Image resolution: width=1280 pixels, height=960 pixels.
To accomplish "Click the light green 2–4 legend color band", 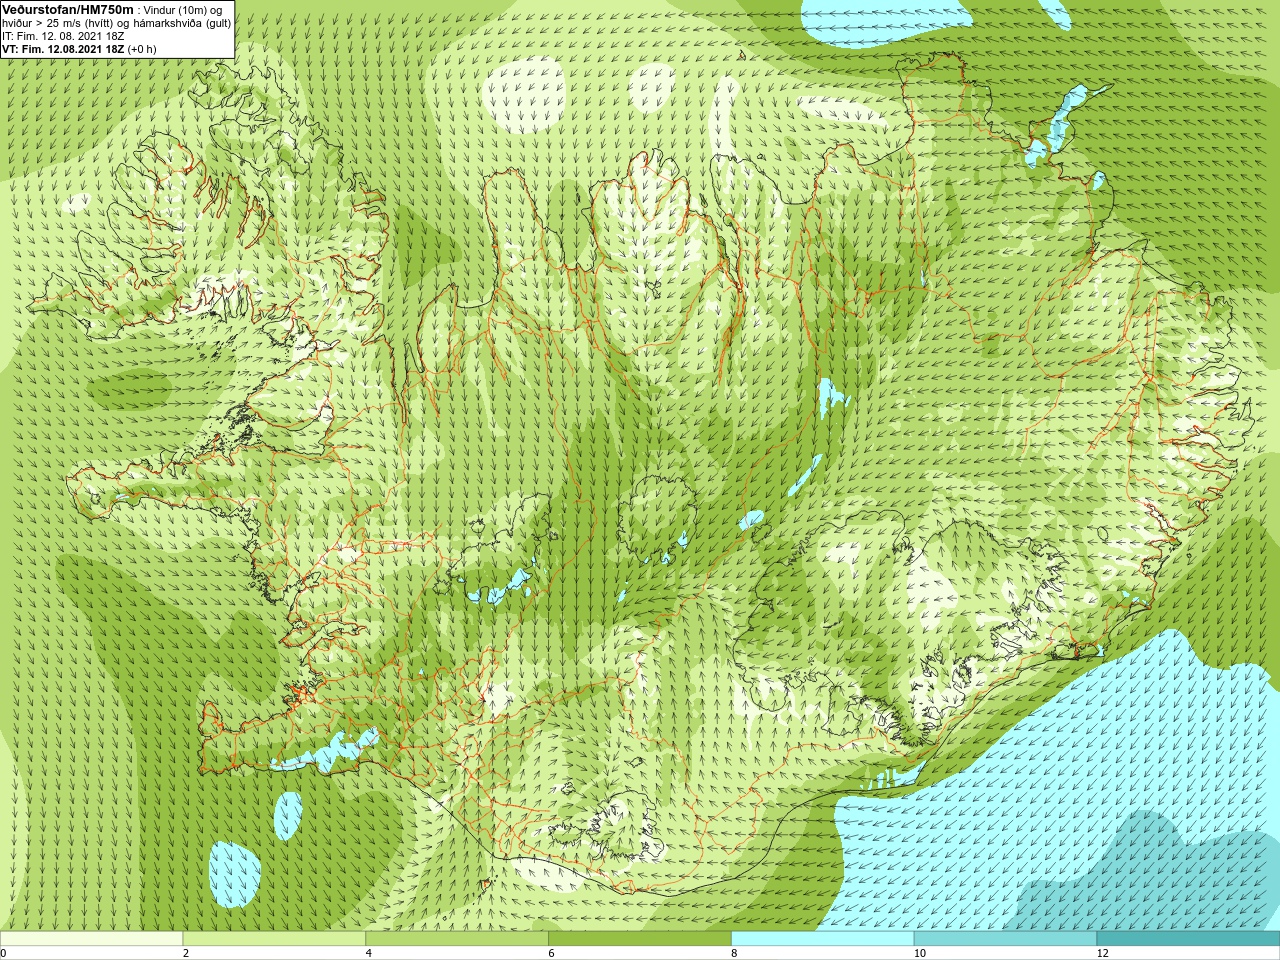I will point(274,939).
